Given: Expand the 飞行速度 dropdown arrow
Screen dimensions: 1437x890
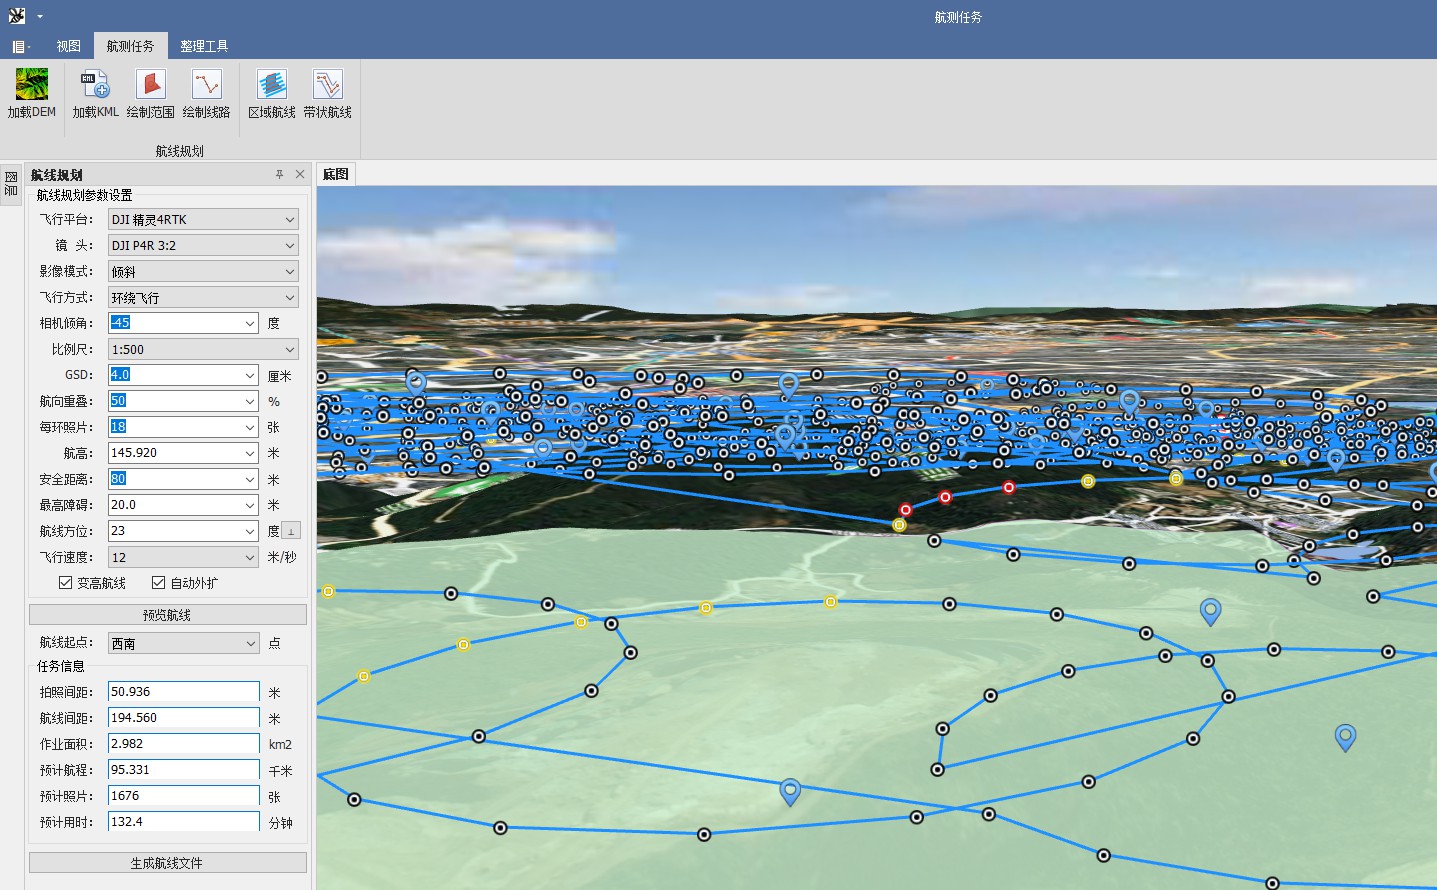Looking at the screenshot, I should pos(250,557).
